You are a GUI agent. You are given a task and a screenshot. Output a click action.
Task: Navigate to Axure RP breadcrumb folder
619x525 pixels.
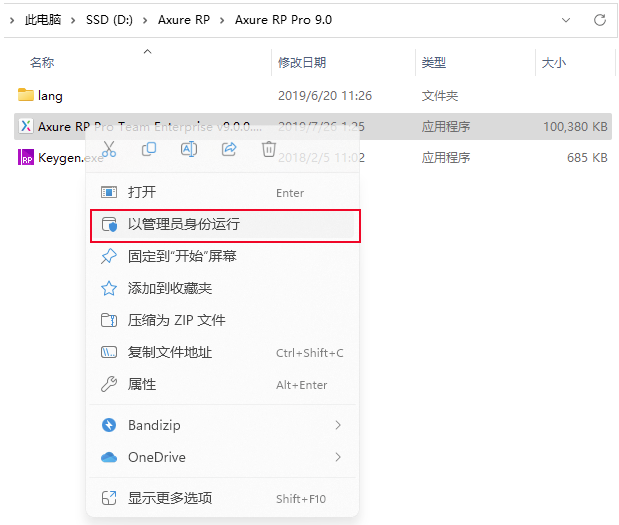coord(184,20)
